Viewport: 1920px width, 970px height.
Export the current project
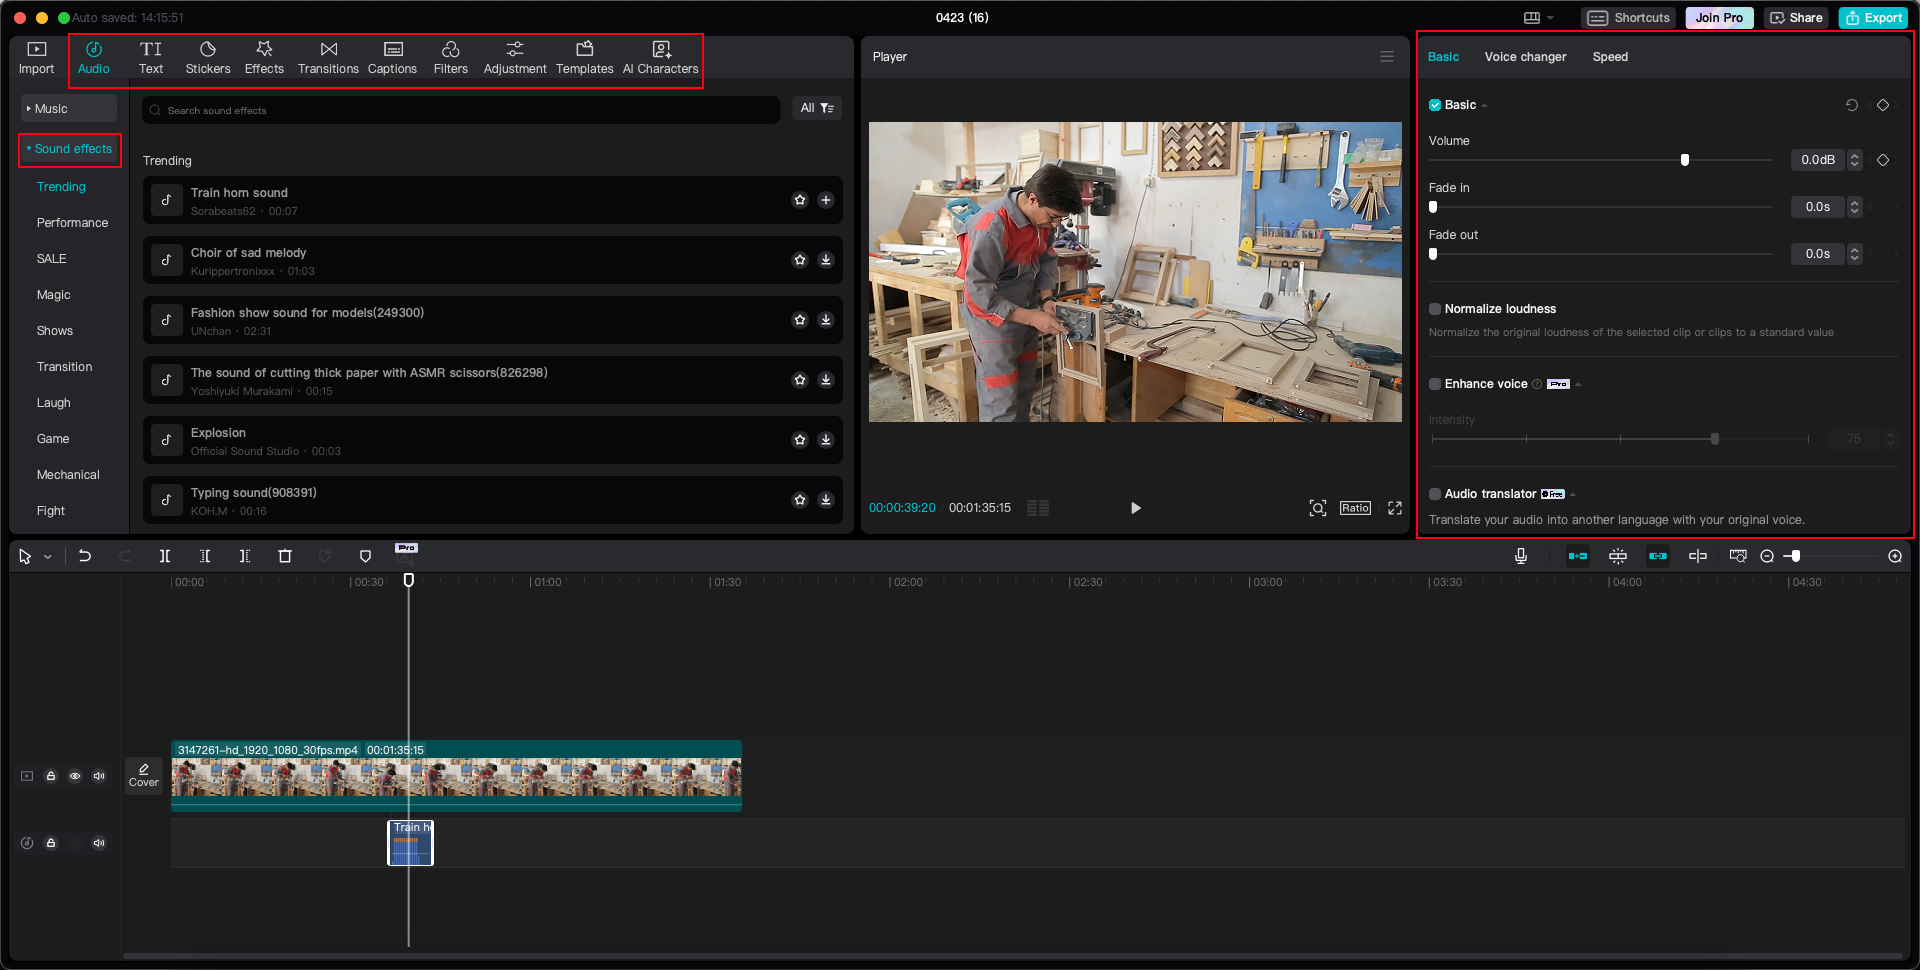pos(1873,17)
